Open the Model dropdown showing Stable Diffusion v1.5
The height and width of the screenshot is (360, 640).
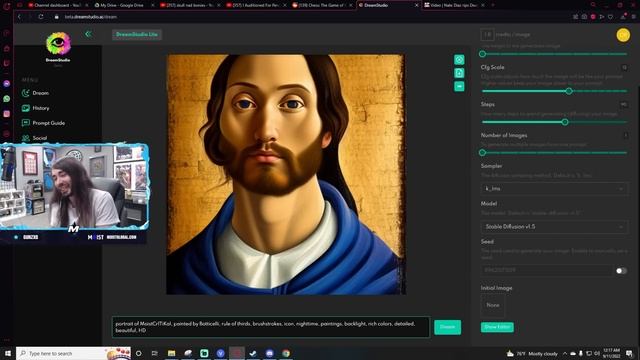(x=554, y=227)
